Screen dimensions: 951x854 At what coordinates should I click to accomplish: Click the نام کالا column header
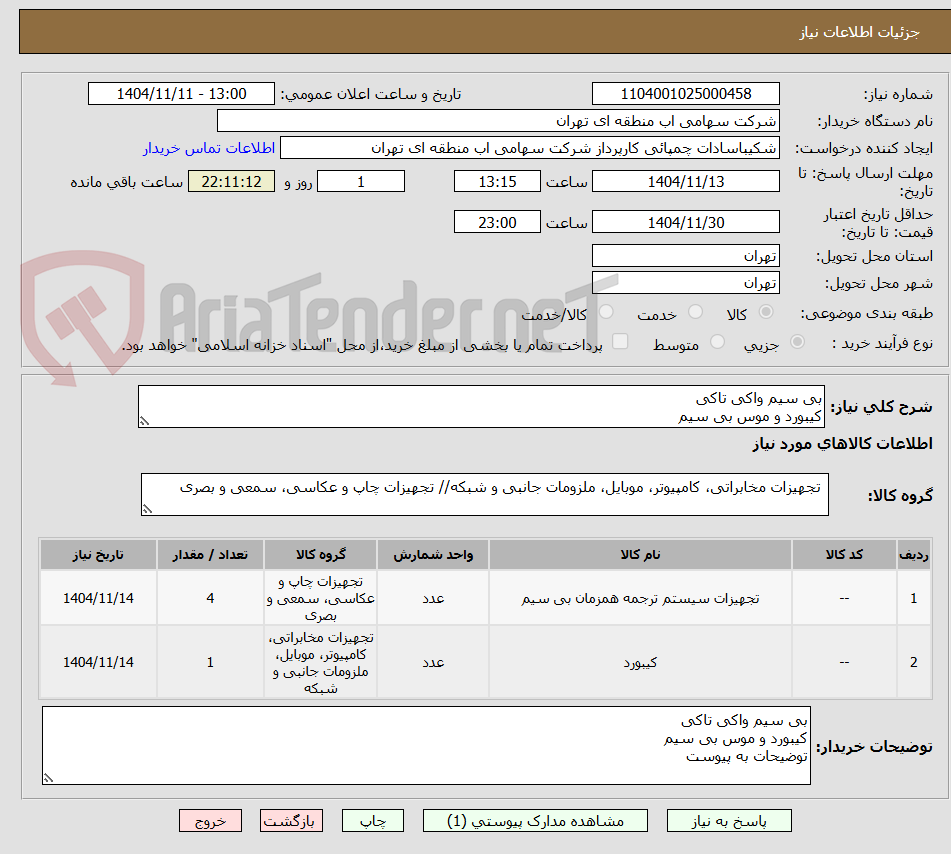pos(640,554)
